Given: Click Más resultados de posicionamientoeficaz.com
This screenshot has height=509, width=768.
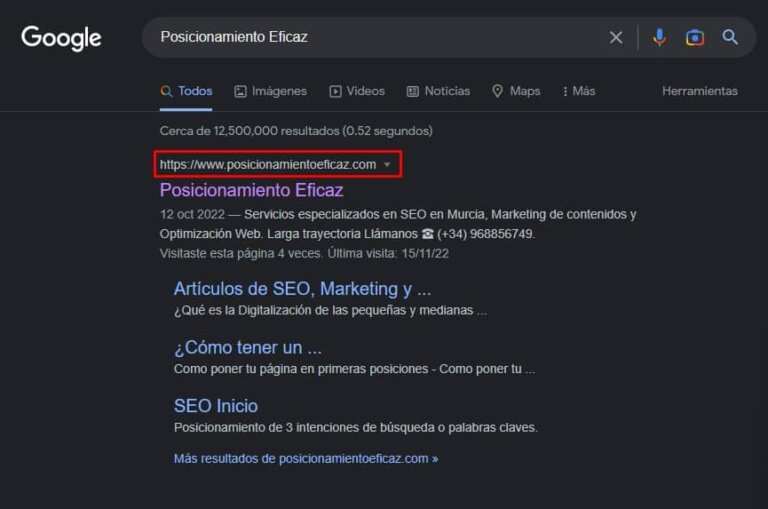Looking at the screenshot, I should [306, 459].
